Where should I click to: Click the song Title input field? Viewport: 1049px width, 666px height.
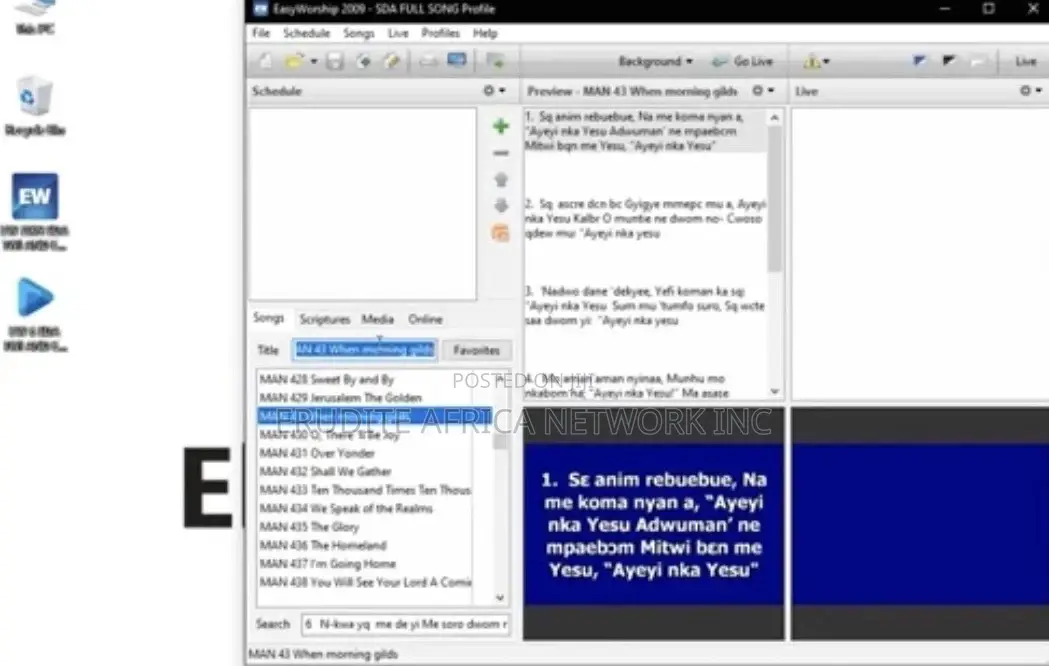click(365, 350)
